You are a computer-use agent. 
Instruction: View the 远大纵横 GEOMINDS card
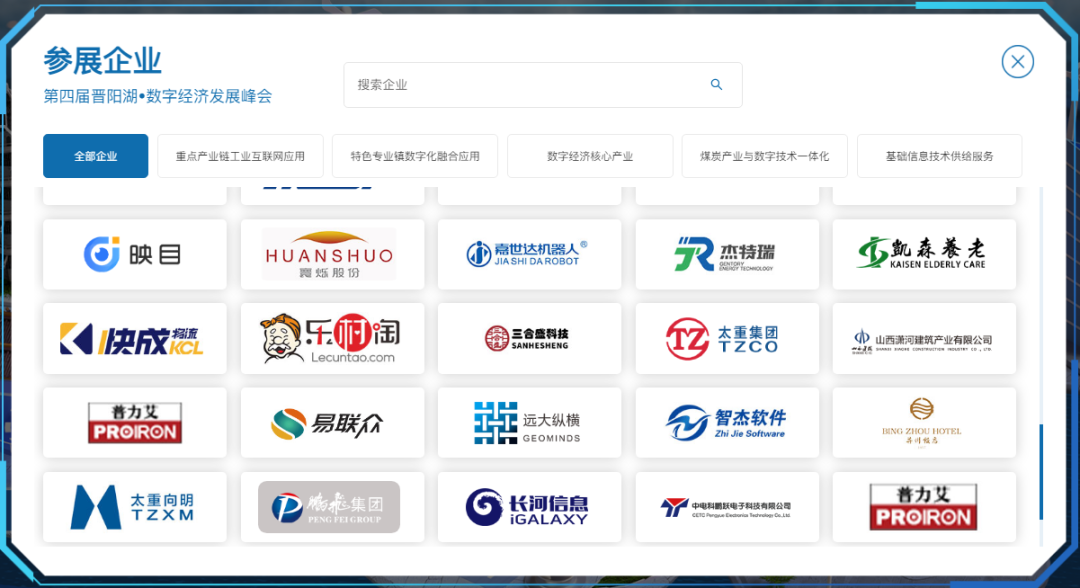529,423
